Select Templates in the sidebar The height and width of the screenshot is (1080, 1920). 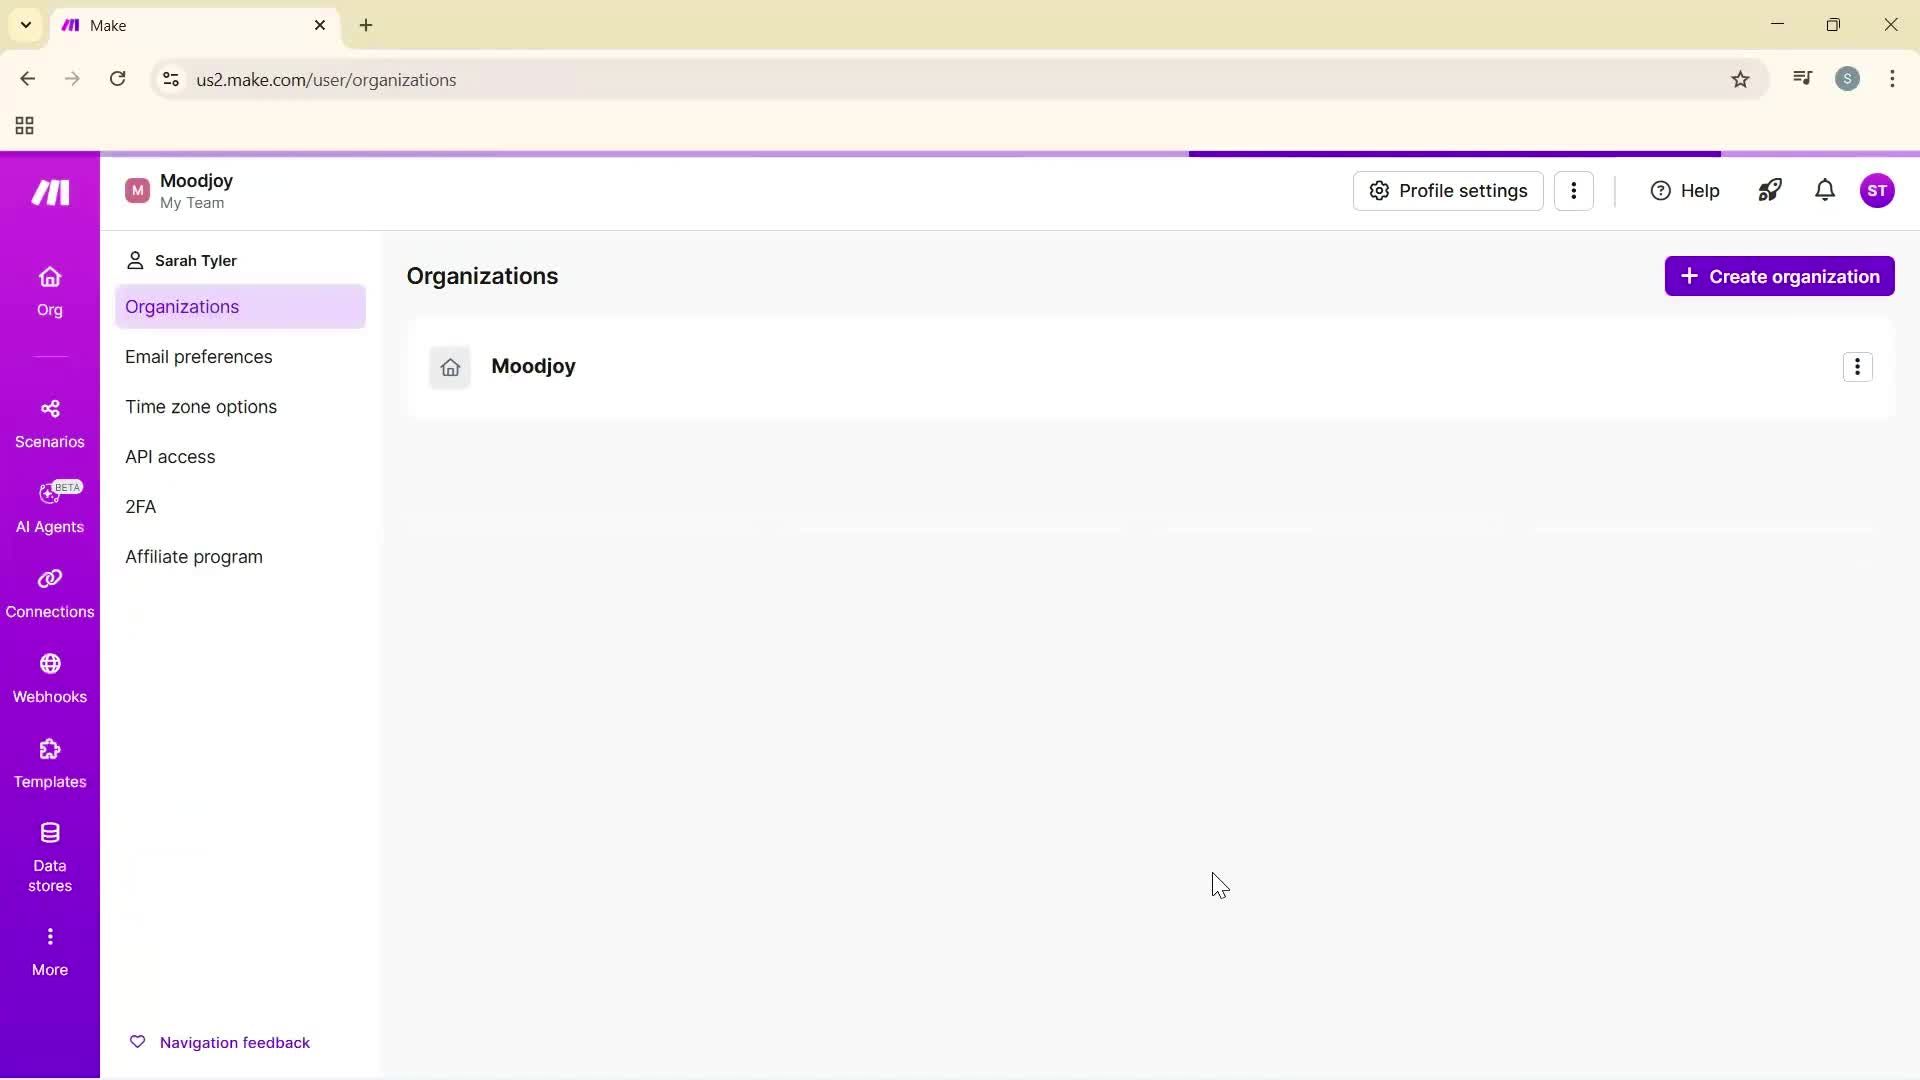click(x=49, y=762)
